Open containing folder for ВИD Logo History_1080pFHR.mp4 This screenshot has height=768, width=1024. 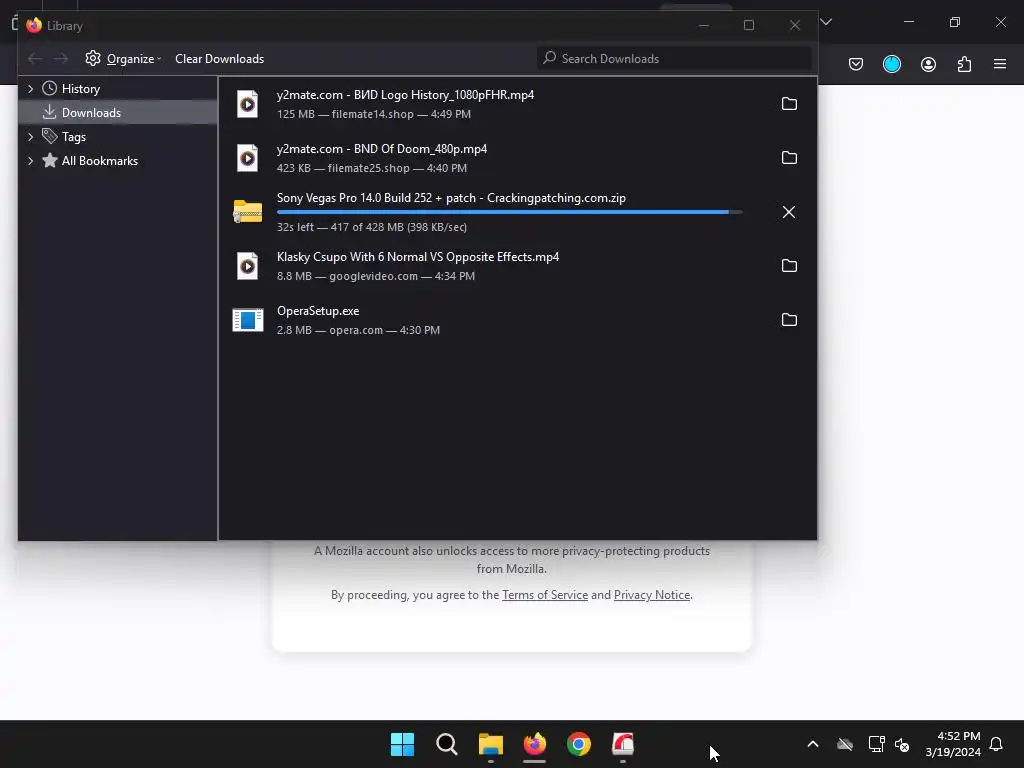[x=789, y=104]
